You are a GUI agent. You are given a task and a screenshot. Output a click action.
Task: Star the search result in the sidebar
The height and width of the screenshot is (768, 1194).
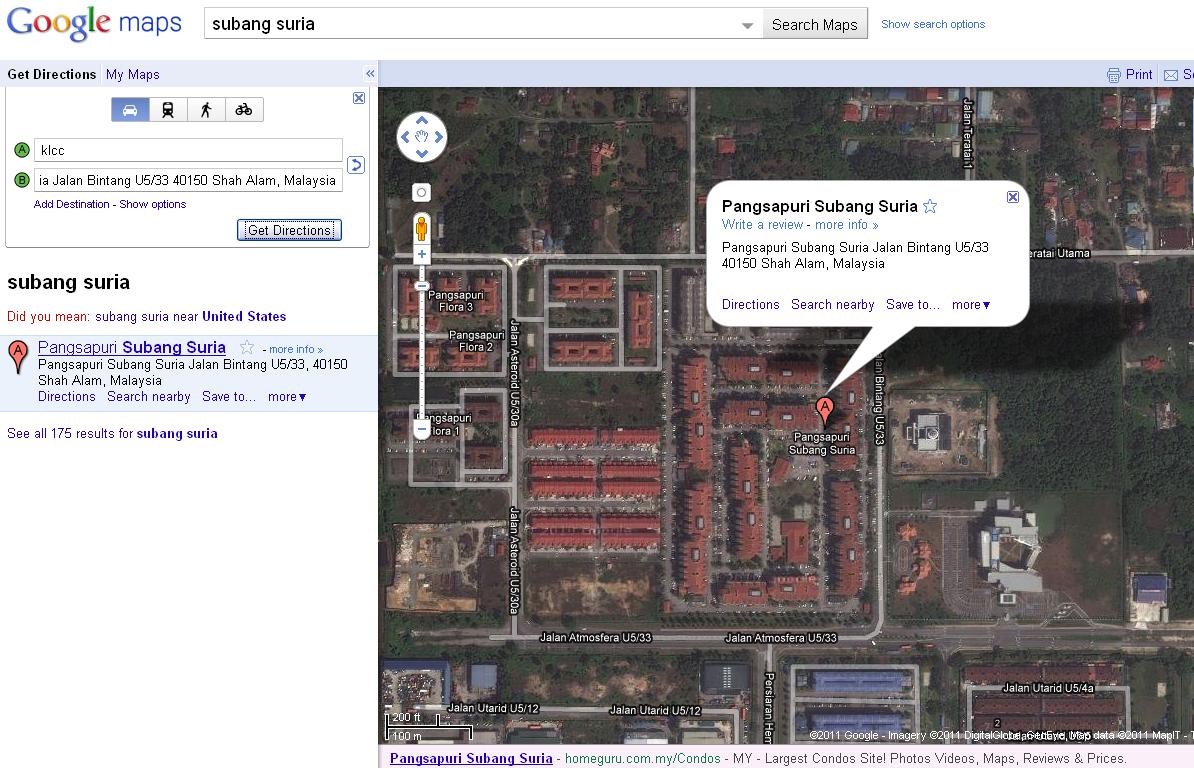point(246,347)
